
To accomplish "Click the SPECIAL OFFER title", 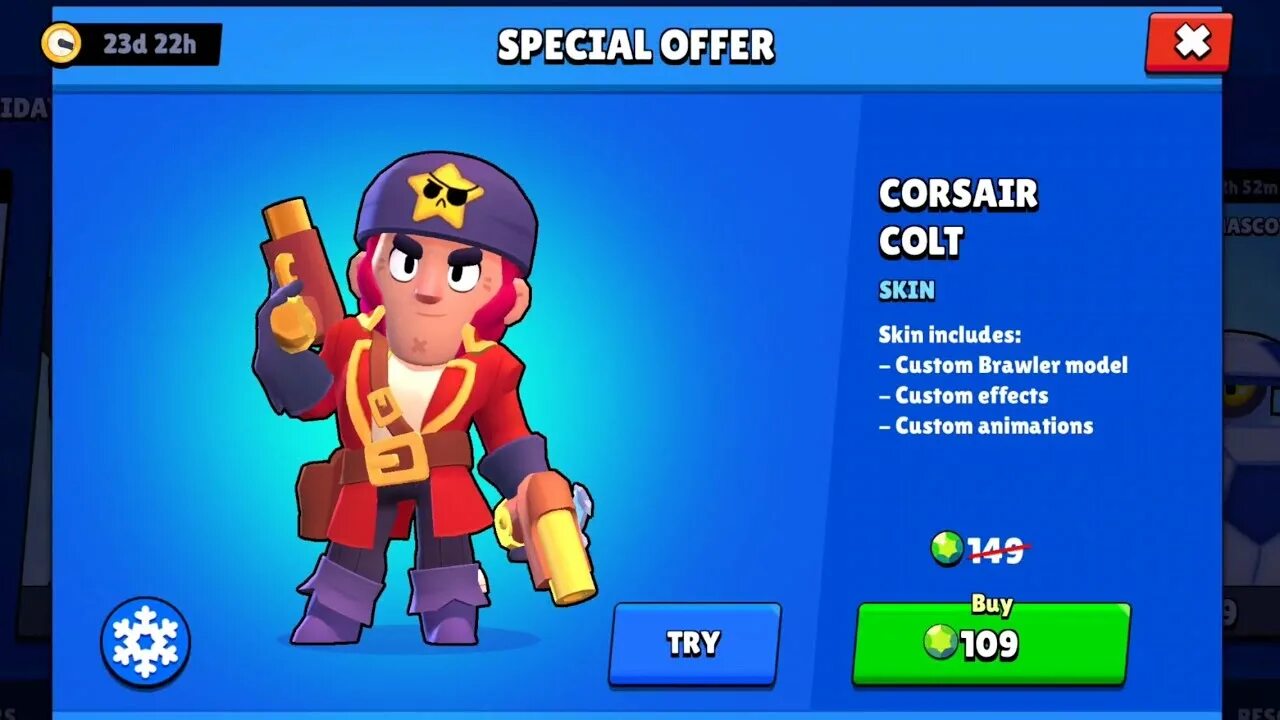I will pyautogui.click(x=636, y=45).
